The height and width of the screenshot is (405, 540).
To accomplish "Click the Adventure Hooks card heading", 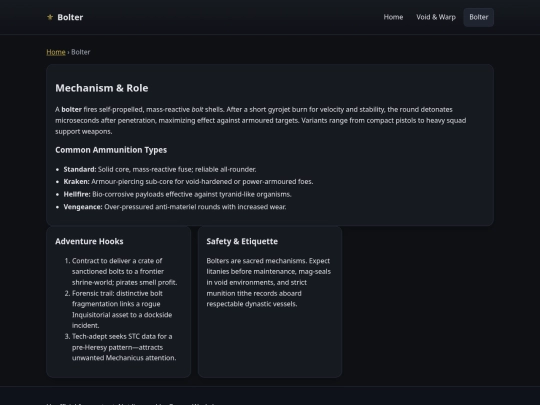I will (x=89, y=241).
